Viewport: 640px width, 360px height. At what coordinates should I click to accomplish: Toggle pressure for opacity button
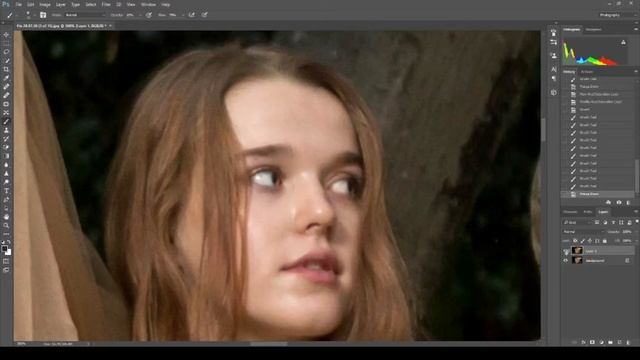(x=149, y=15)
